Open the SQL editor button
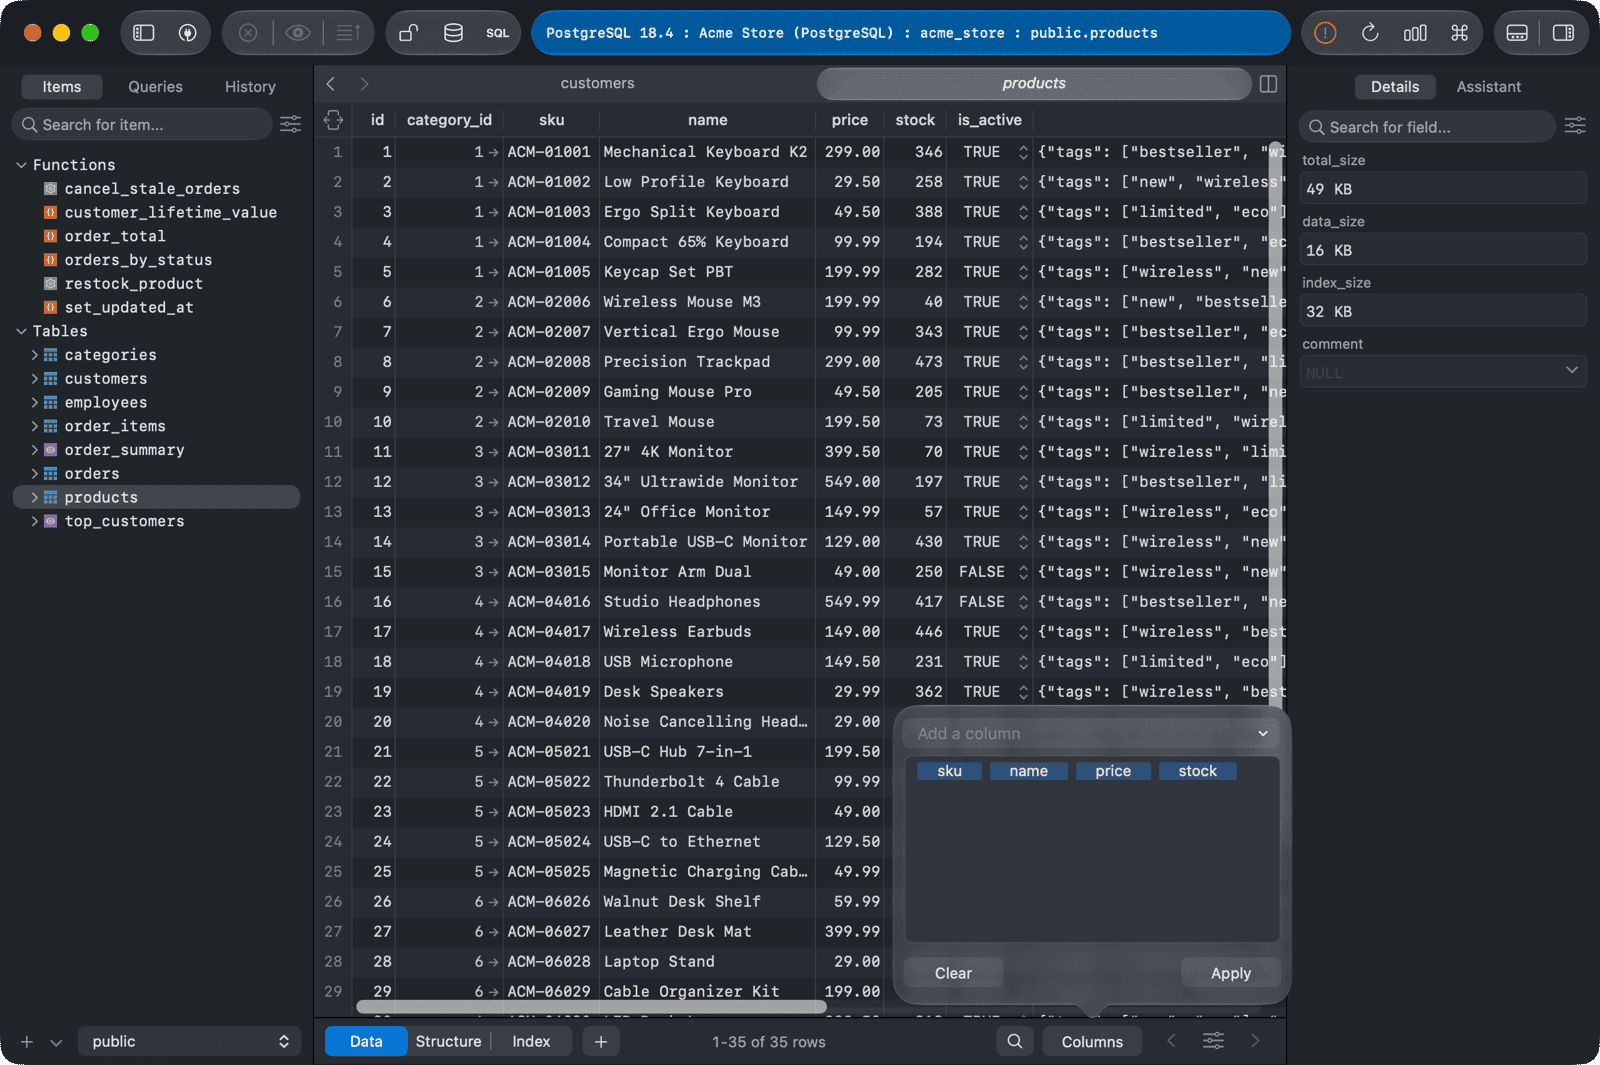The image size is (1600, 1065). [497, 33]
